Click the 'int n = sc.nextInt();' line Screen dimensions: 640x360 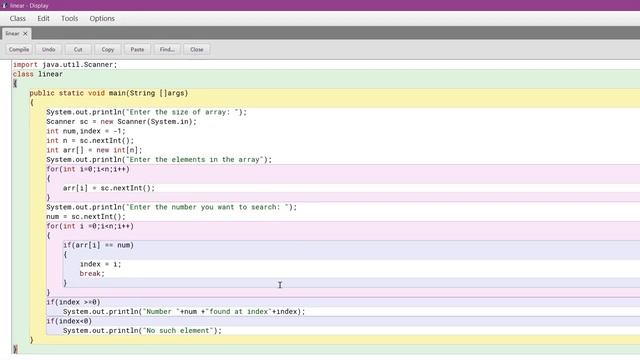point(90,140)
